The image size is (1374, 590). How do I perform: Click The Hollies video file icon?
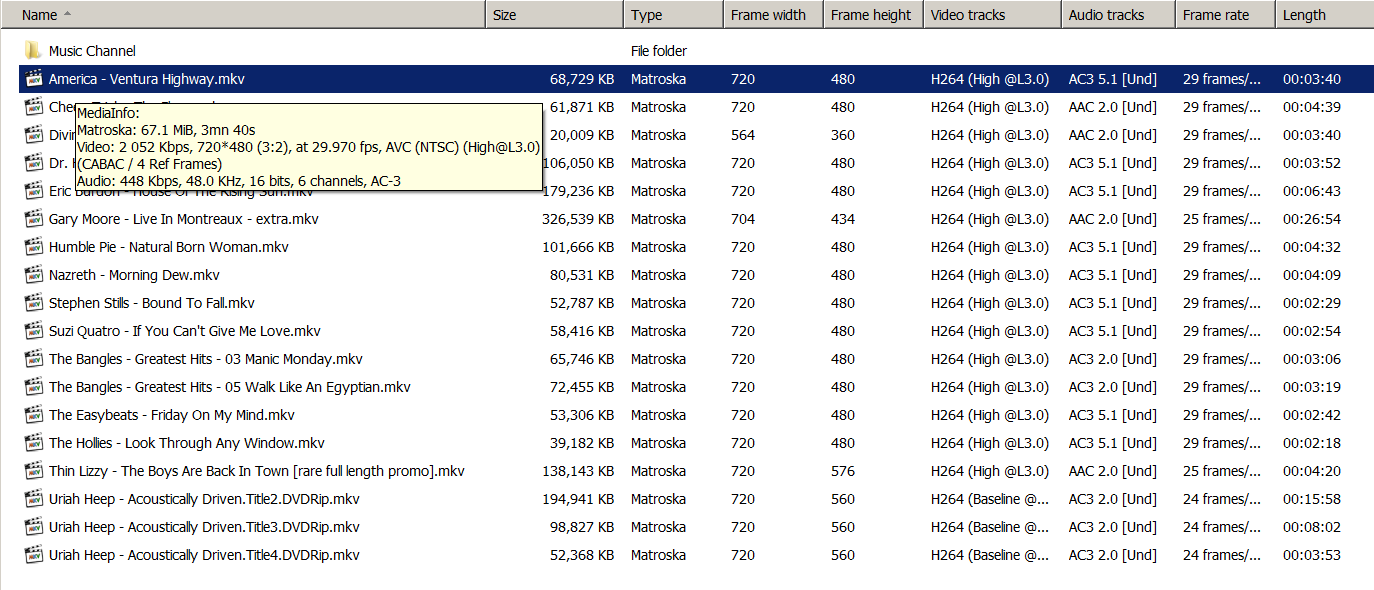point(33,443)
